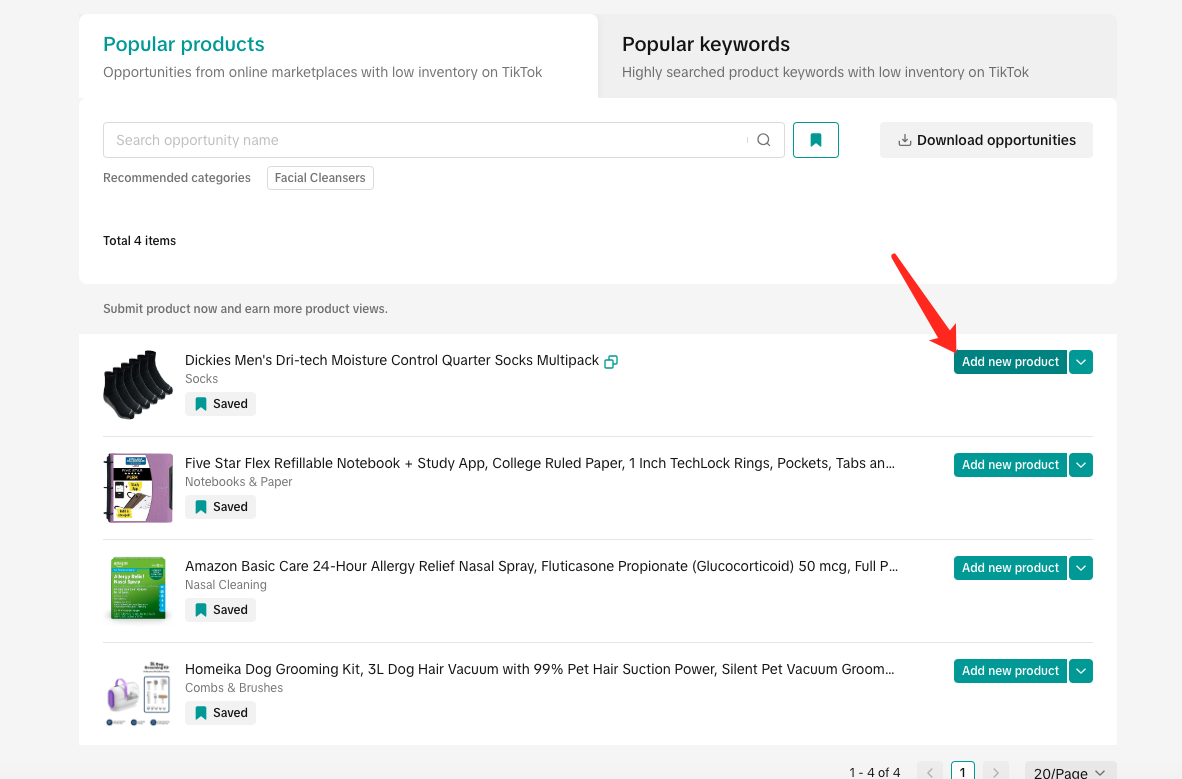Click the previous page arrow
Screen dimensions: 1182x779
(x=929, y=772)
